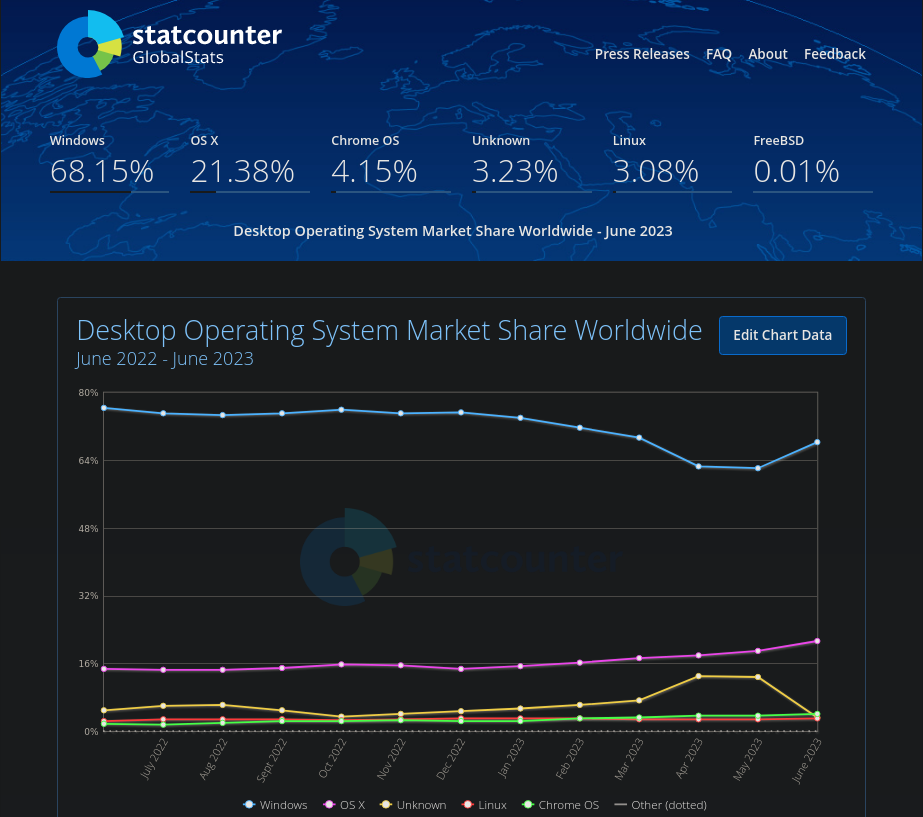Go to the FAQ link

tap(719, 54)
